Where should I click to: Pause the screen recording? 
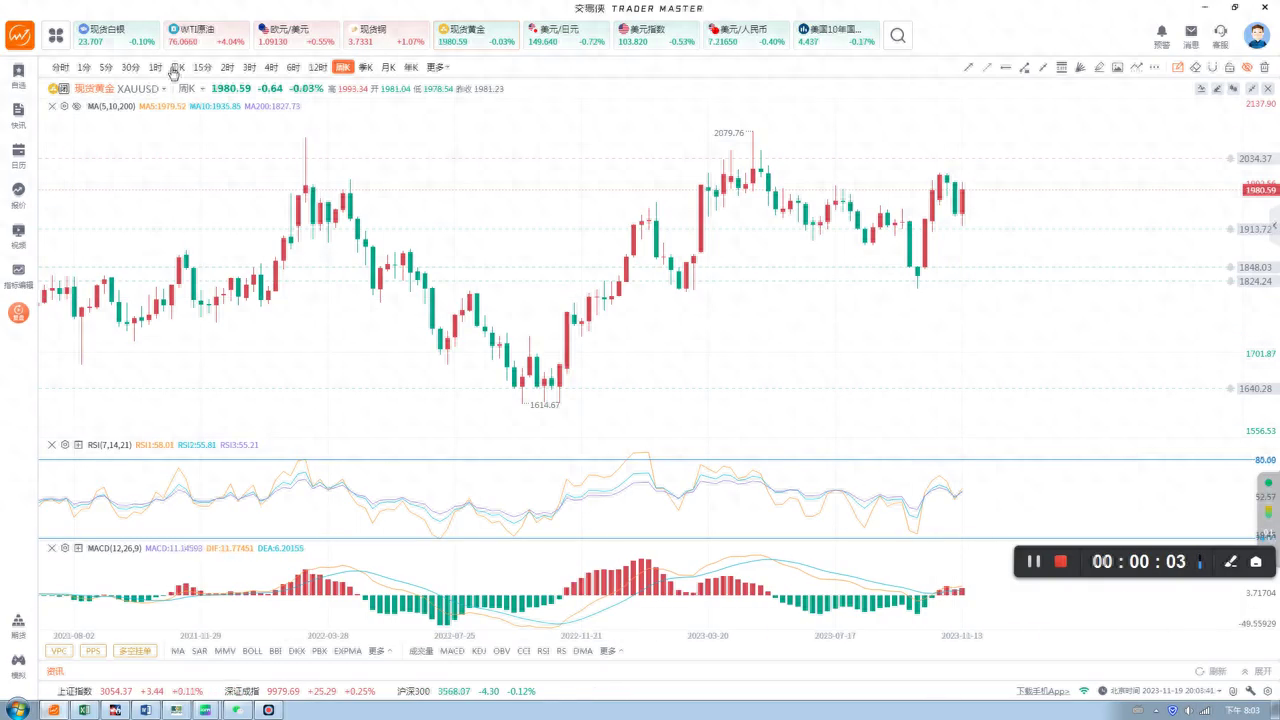[1034, 562]
